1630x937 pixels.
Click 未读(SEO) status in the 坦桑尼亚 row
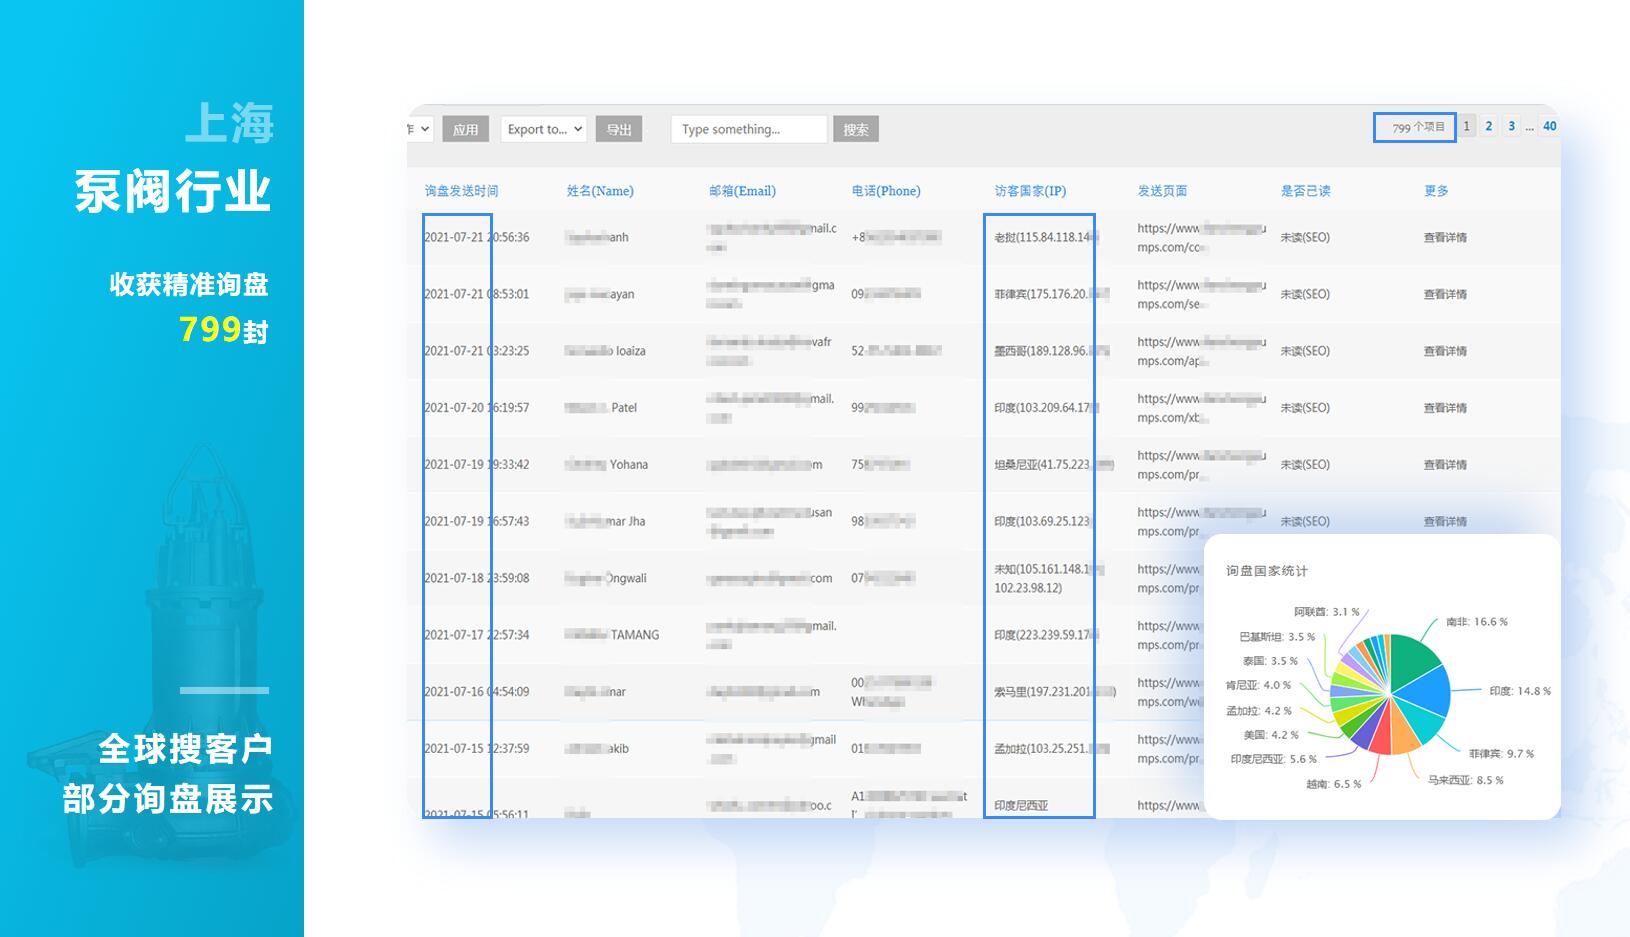click(x=1305, y=465)
